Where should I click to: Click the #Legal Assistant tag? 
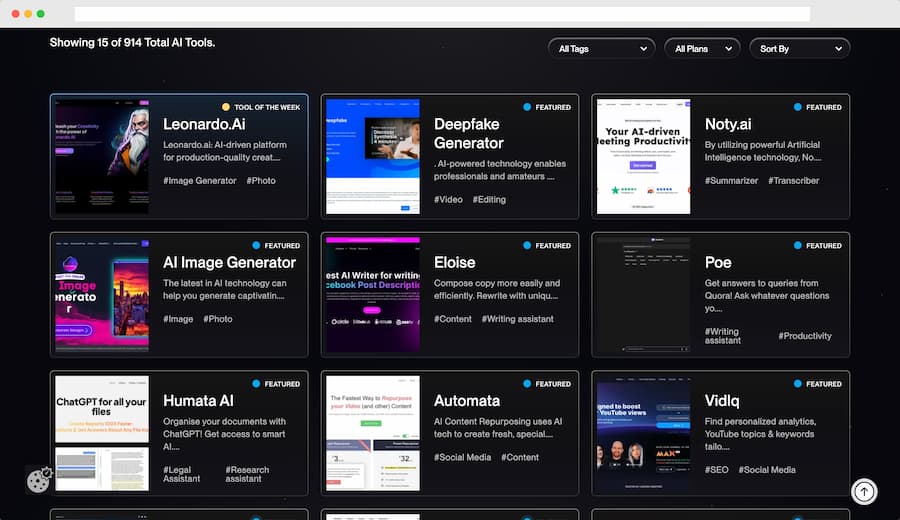tap(181, 474)
